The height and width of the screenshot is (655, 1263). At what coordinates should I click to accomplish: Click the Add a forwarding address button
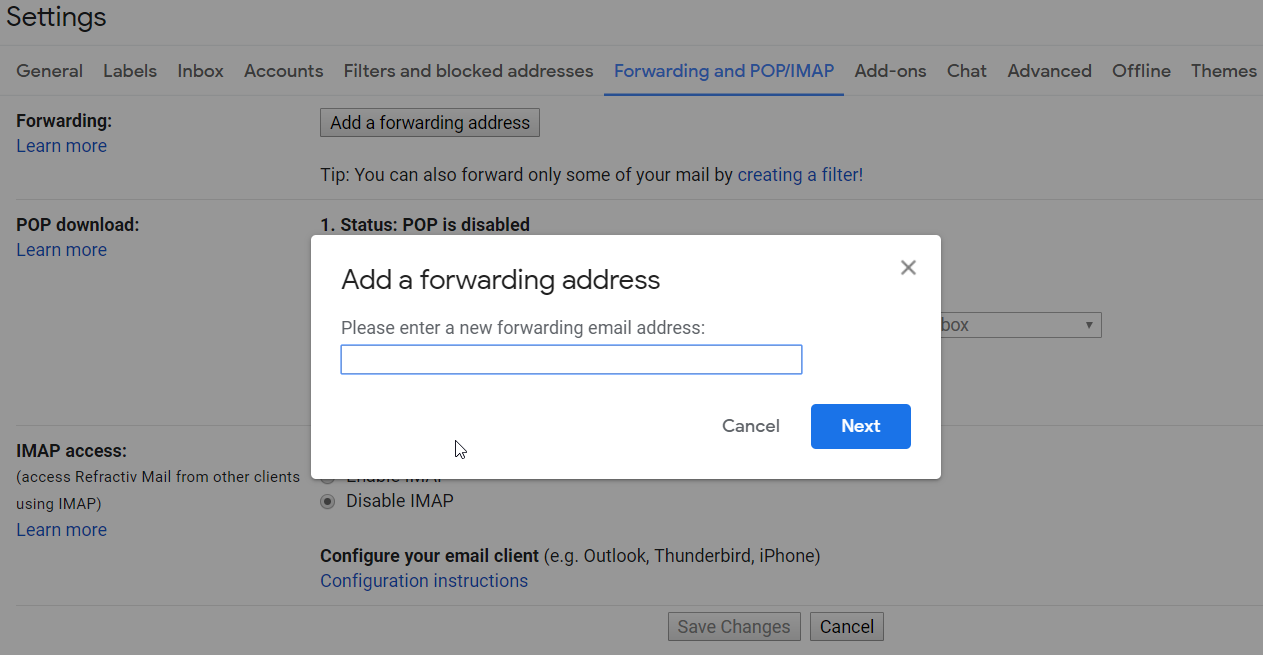click(x=430, y=123)
